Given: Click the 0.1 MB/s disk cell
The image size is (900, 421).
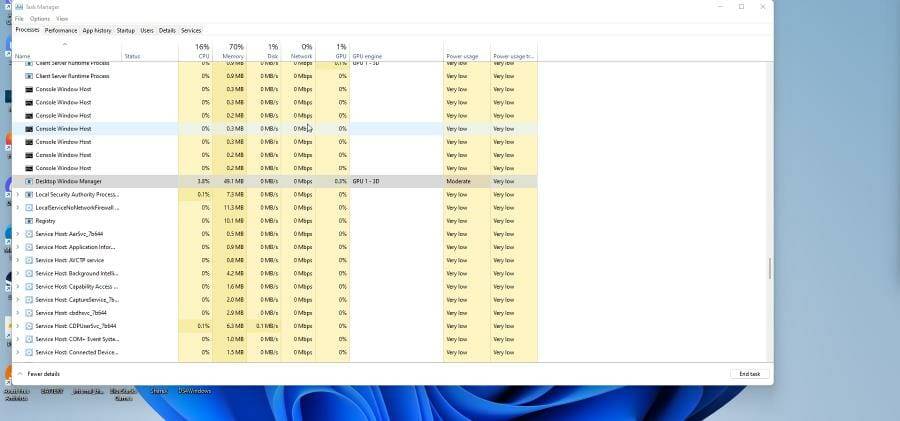Looking at the screenshot, I should (x=263, y=326).
